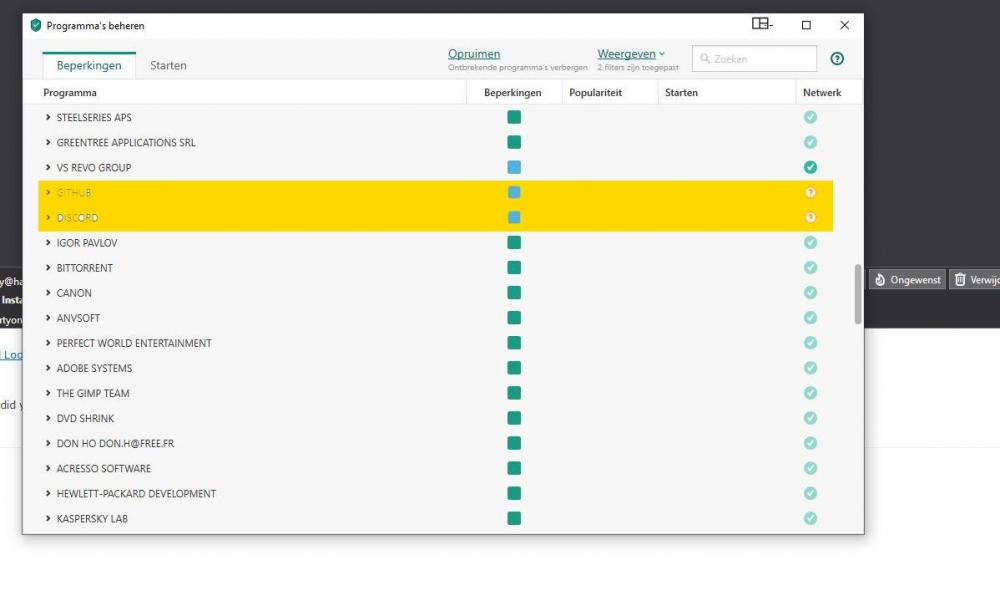Click network status icon for VS REVO GROUP

[810, 167]
